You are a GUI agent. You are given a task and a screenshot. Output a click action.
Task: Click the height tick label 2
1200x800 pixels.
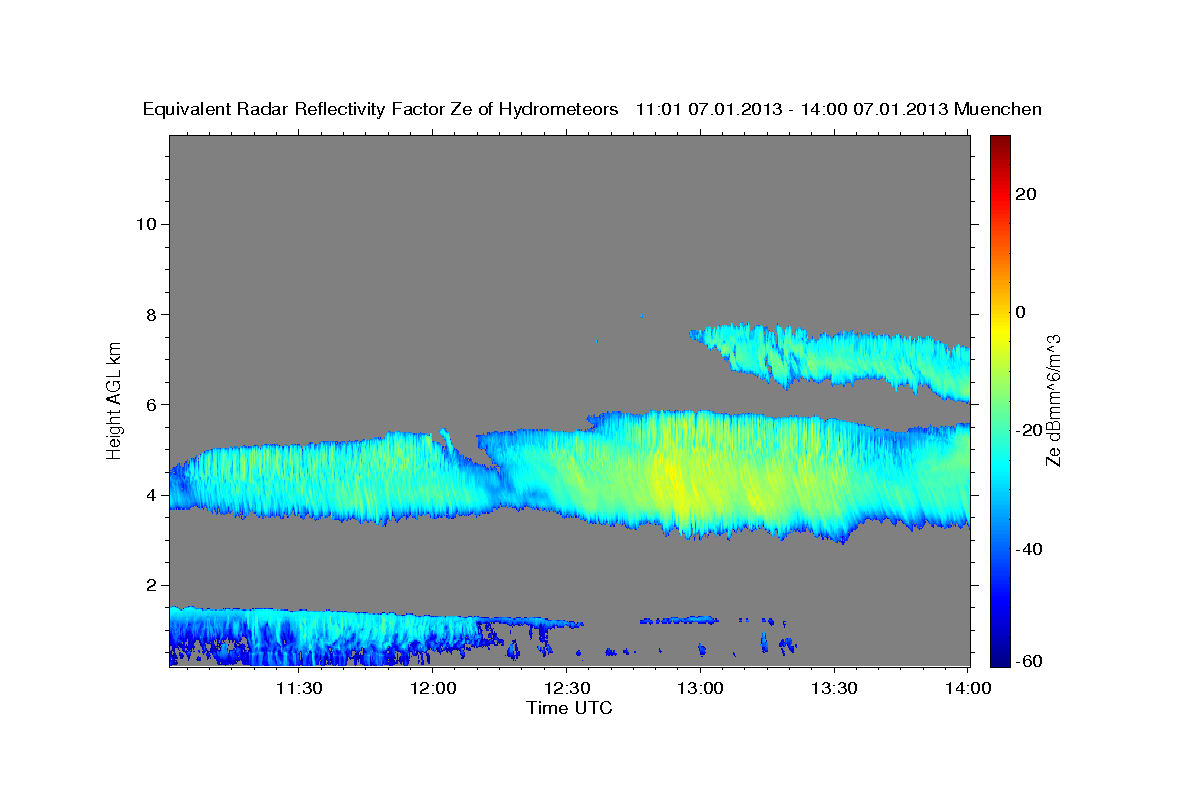pos(152,585)
